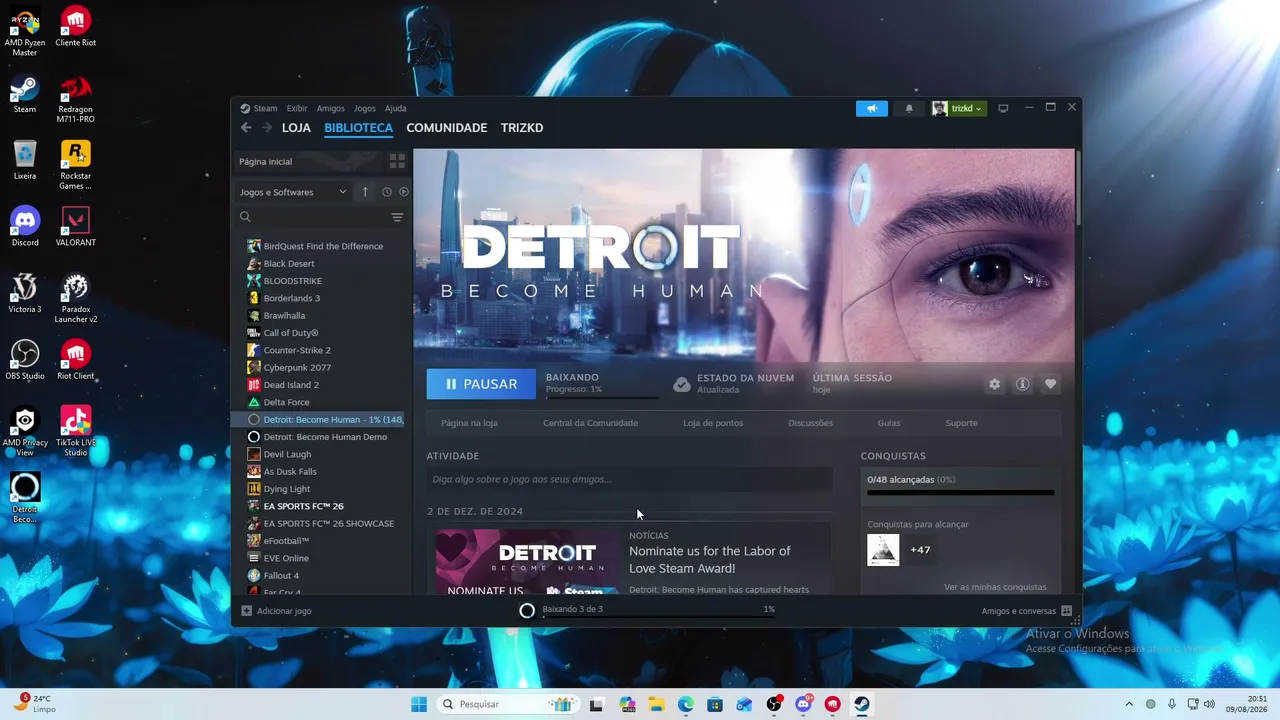The width and height of the screenshot is (1280, 720).
Task: Open advanced library filter options
Action: pos(397,217)
